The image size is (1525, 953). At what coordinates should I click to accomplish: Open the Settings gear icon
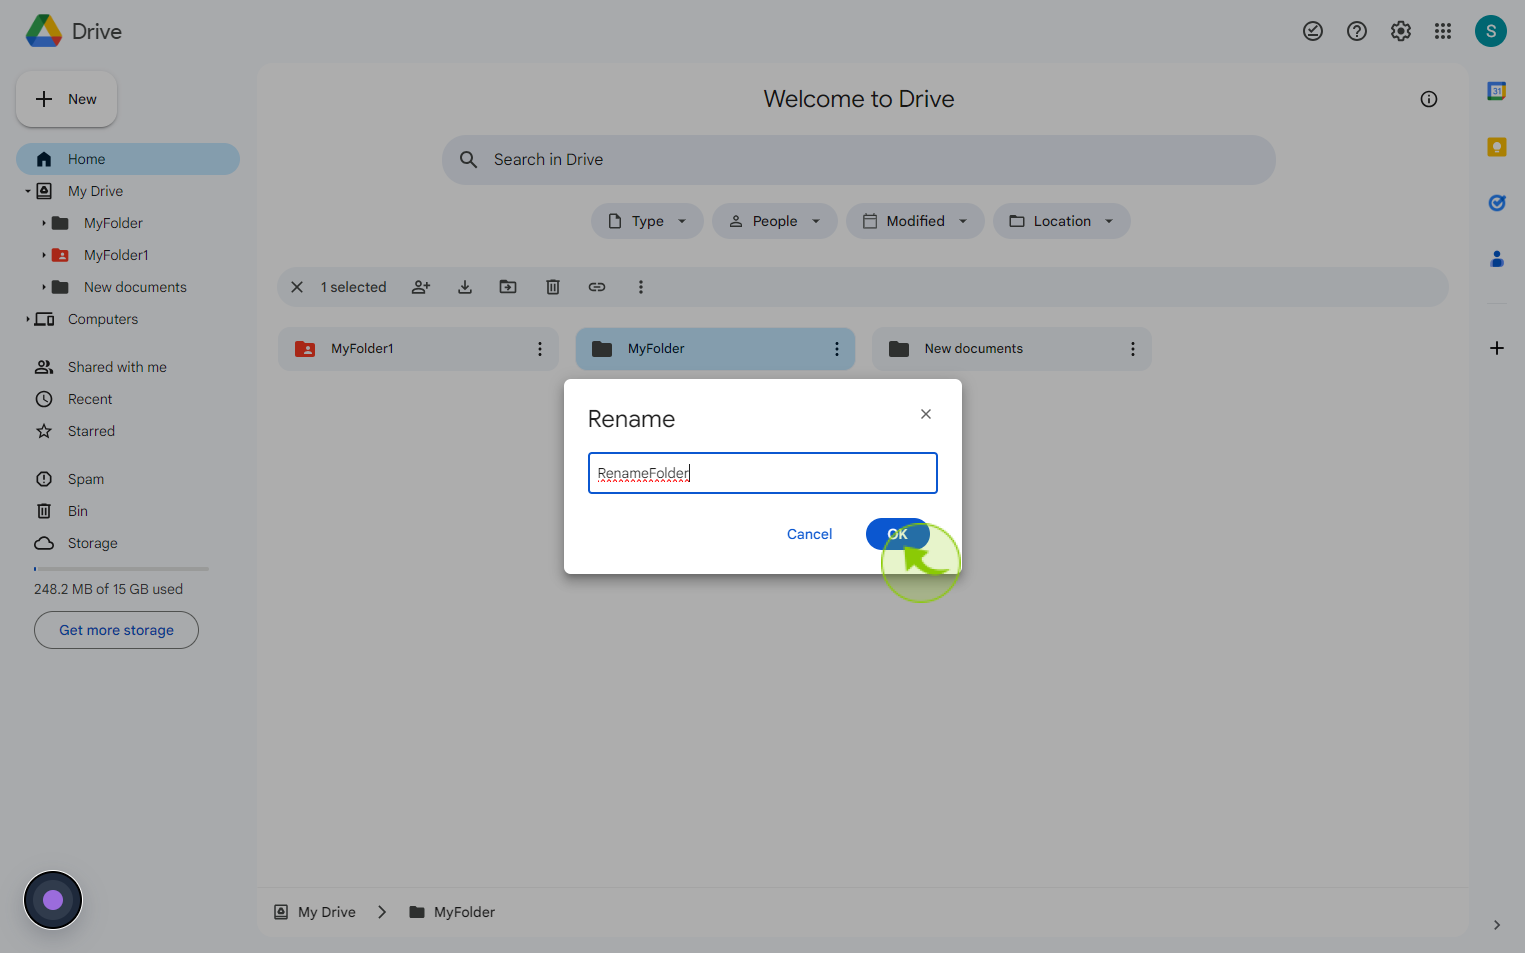(x=1401, y=31)
